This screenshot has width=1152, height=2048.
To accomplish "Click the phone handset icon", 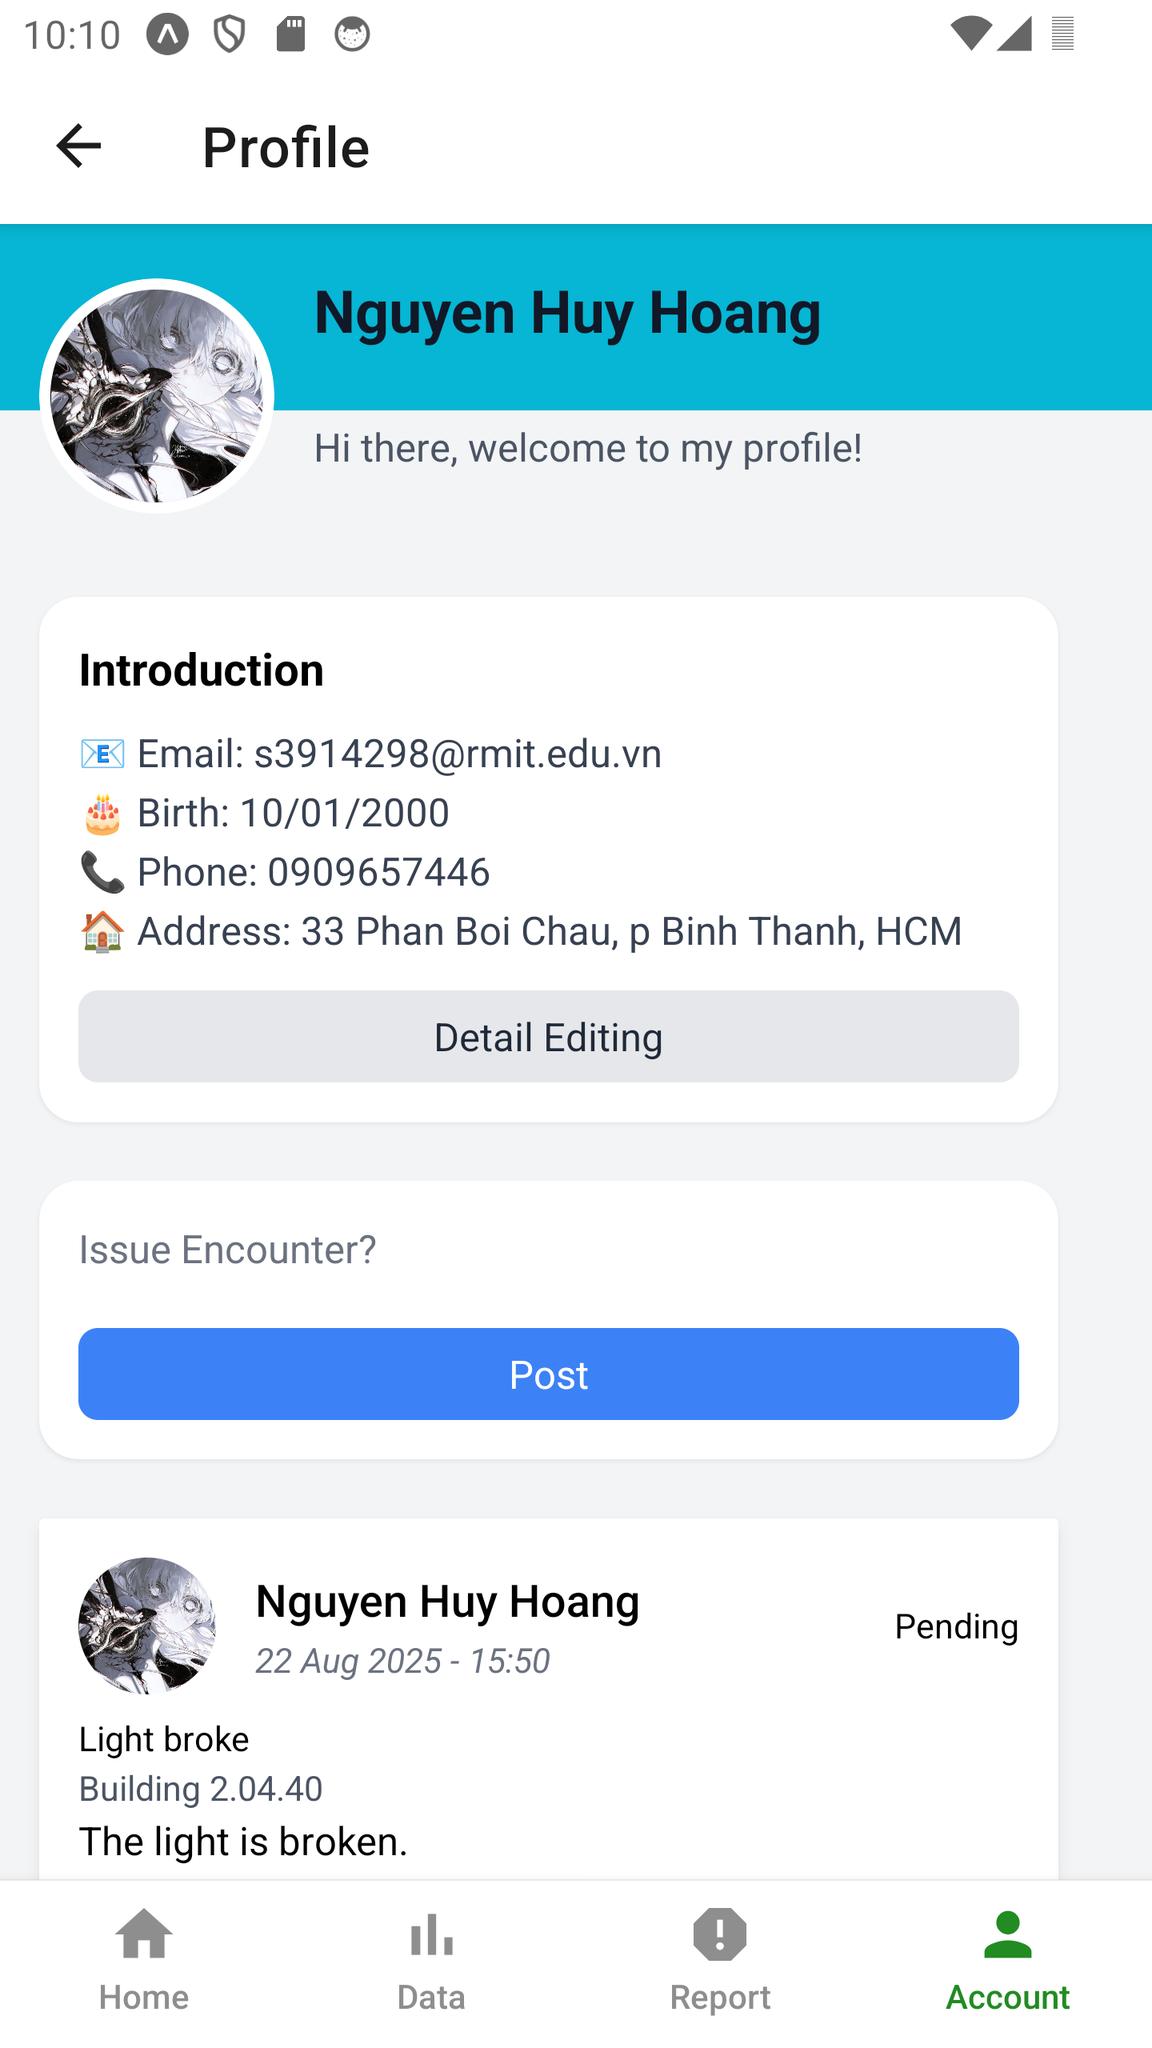I will point(102,872).
